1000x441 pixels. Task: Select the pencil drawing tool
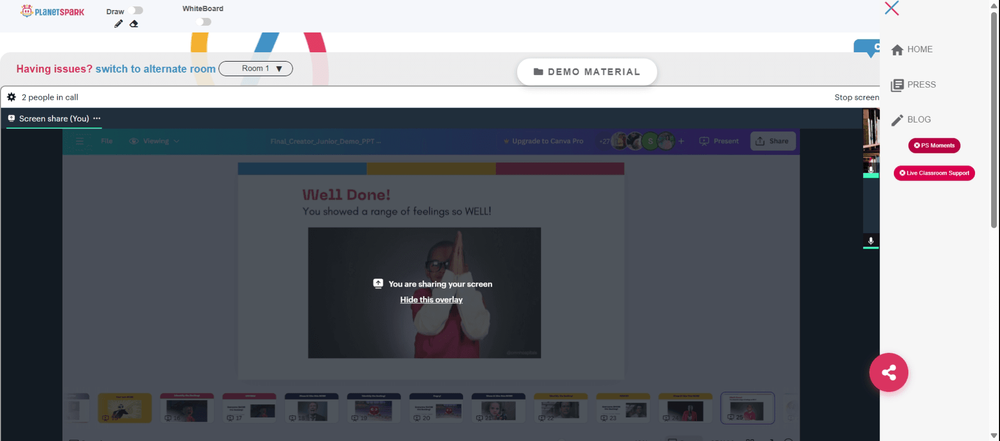(118, 24)
